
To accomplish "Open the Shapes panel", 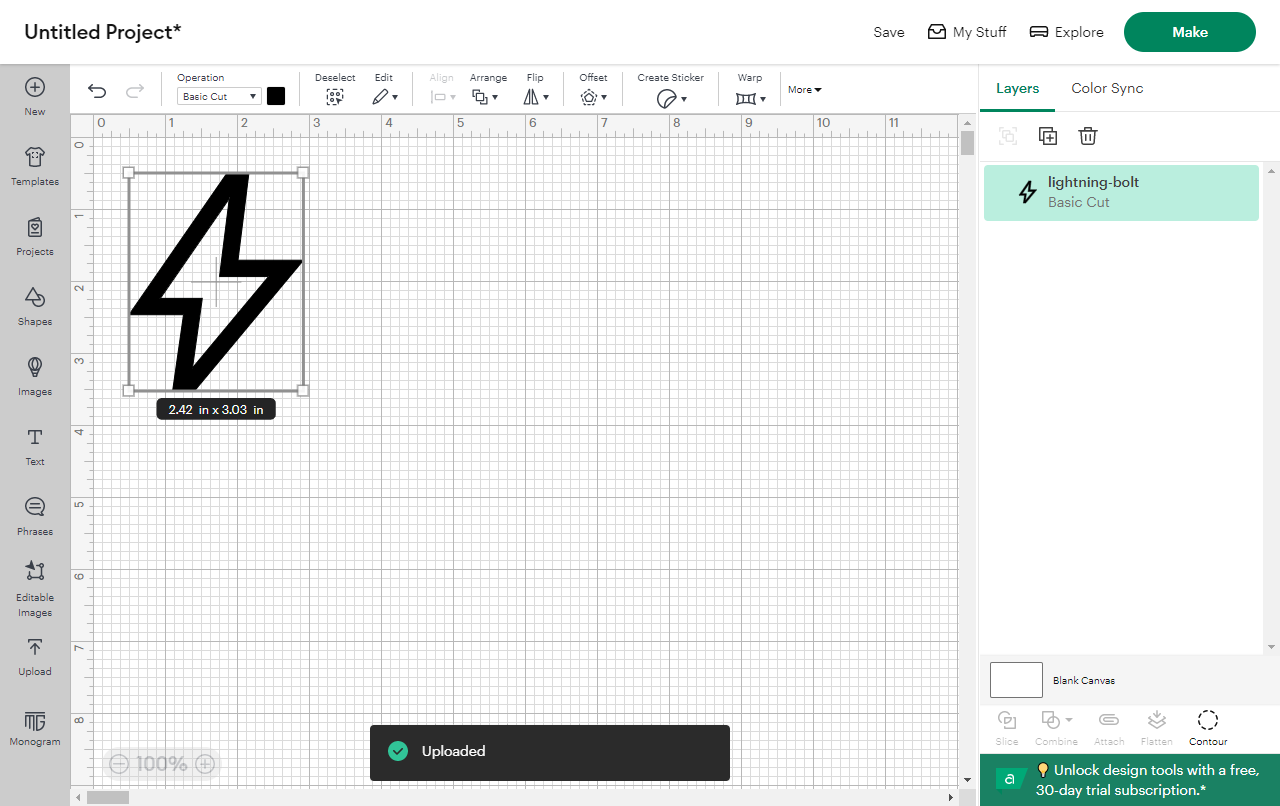I will [34, 303].
